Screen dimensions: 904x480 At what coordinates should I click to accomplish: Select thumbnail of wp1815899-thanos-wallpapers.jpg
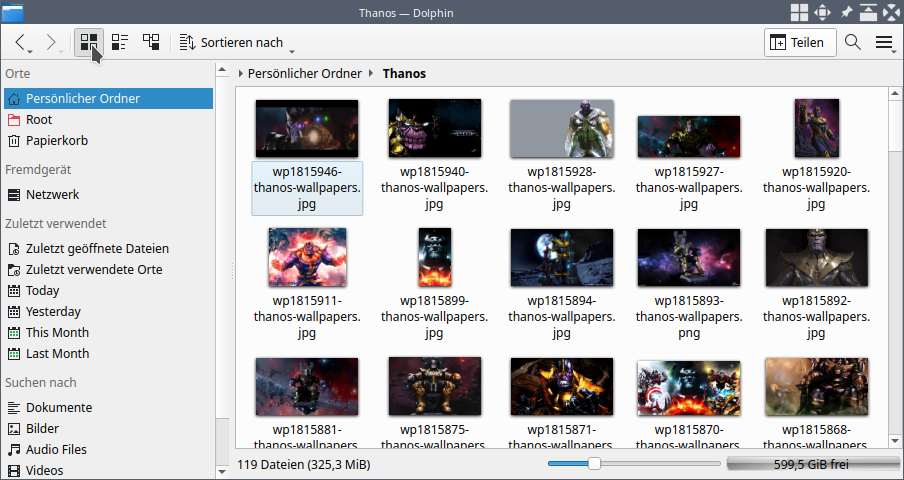435,257
